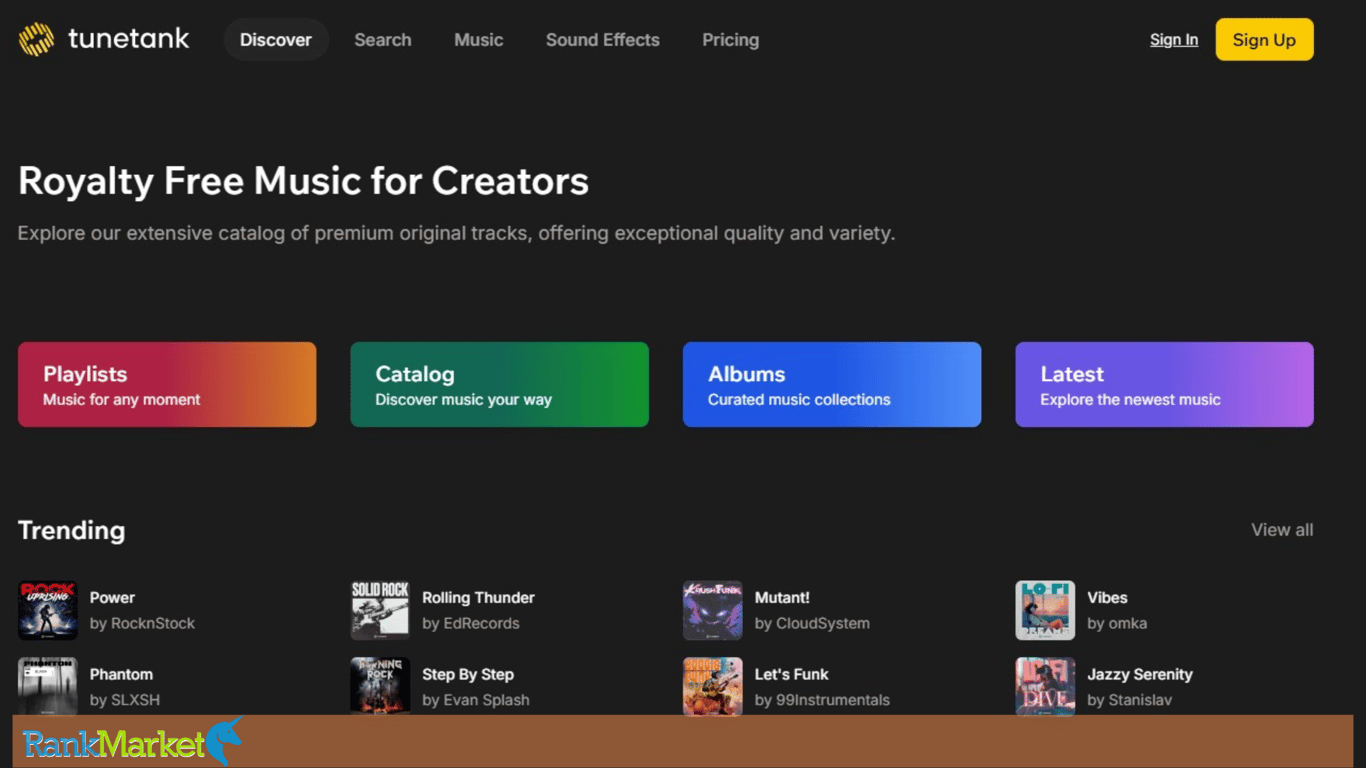Click the Jazzy Serenity cover thumbnail
This screenshot has width=1366, height=768.
pyautogui.click(x=1045, y=686)
